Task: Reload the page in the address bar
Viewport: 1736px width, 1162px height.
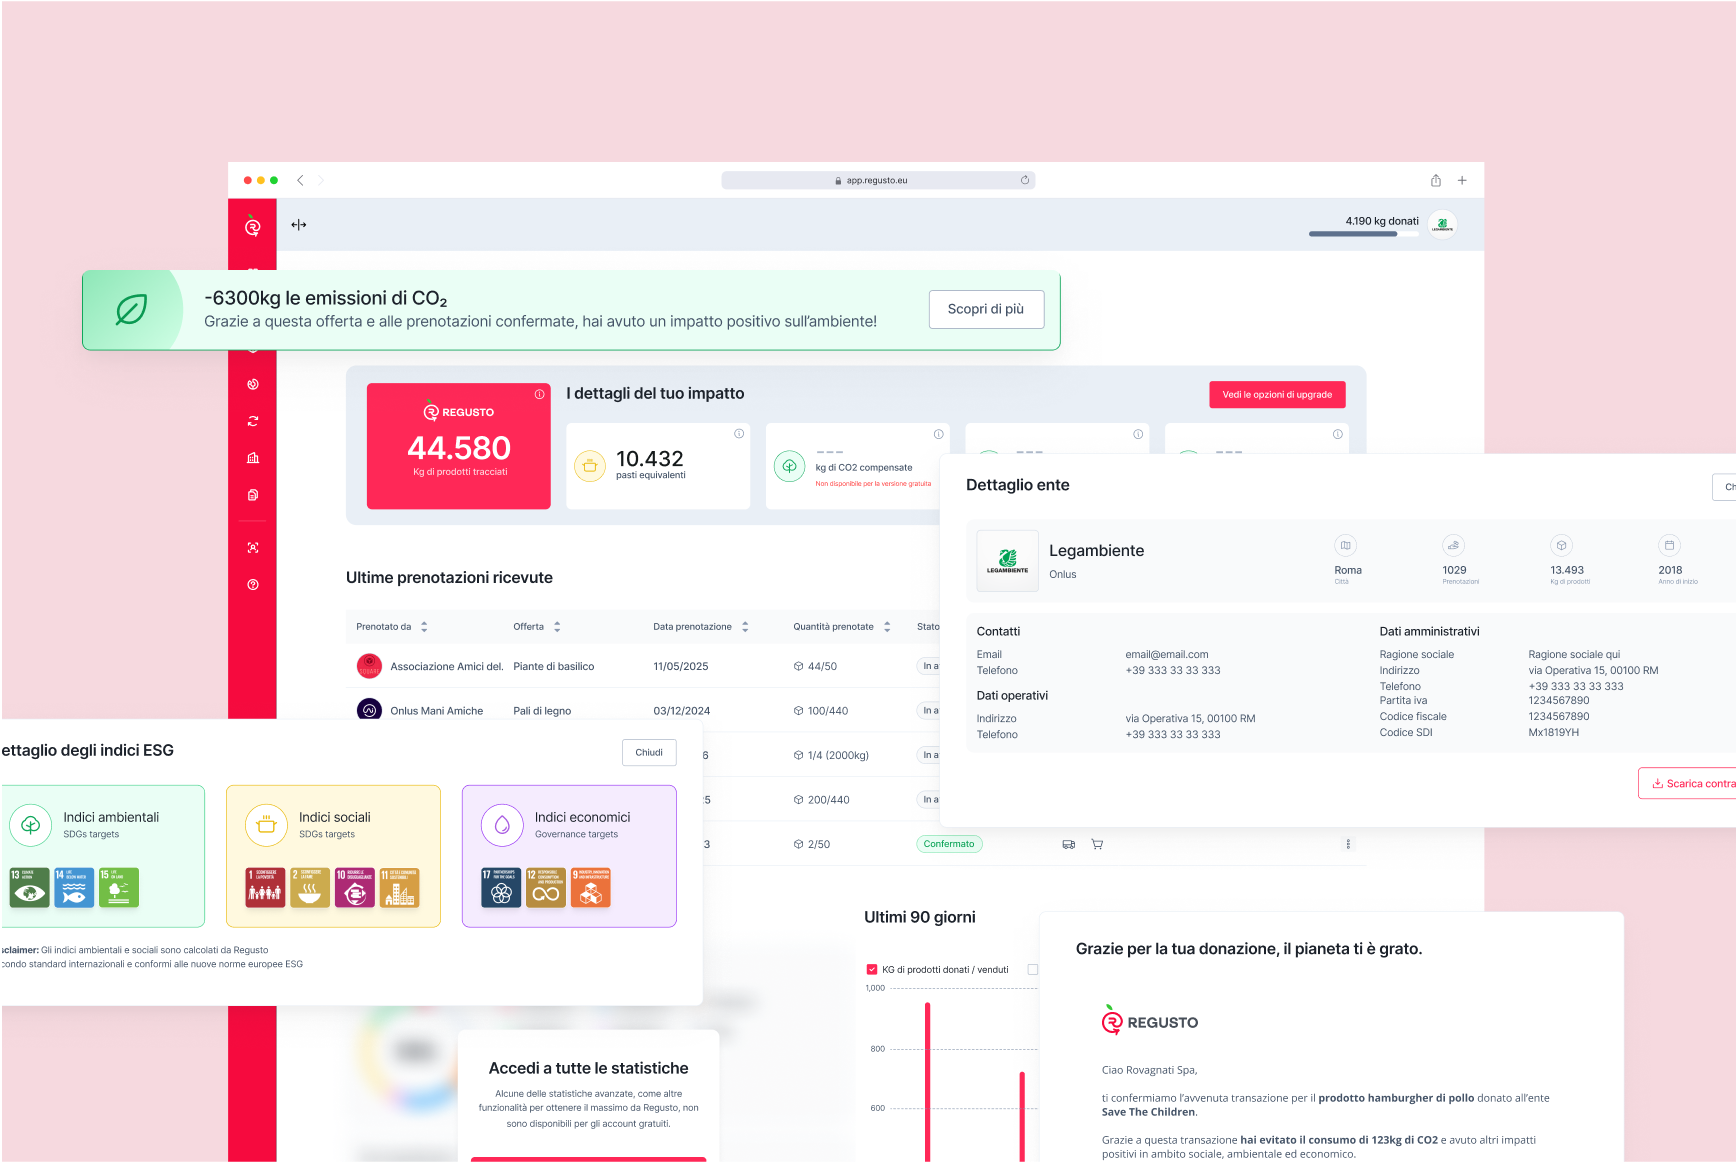Action: point(1025,180)
